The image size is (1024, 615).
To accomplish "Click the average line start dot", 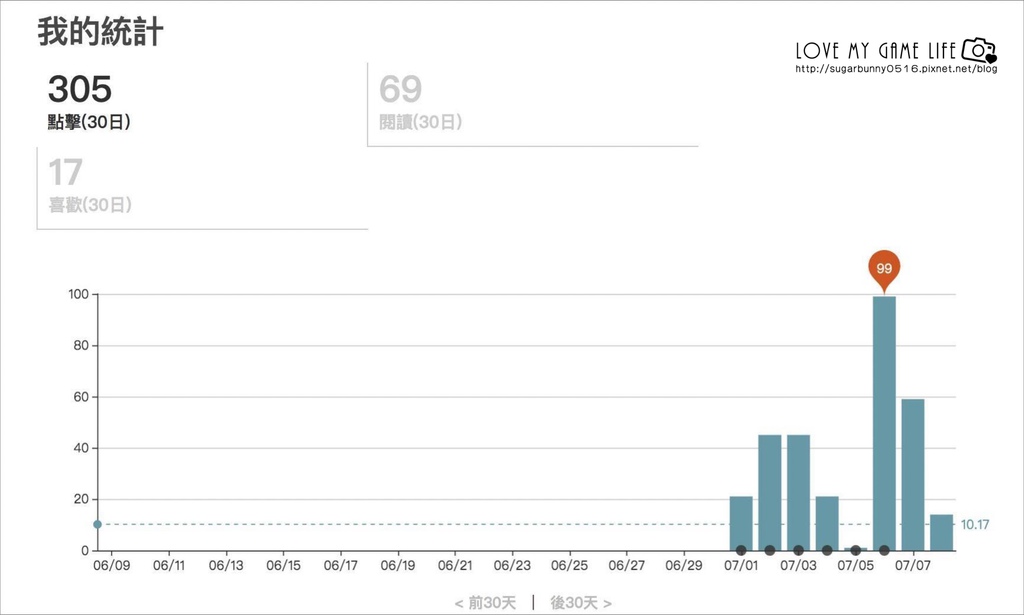I will pyautogui.click(x=97, y=524).
